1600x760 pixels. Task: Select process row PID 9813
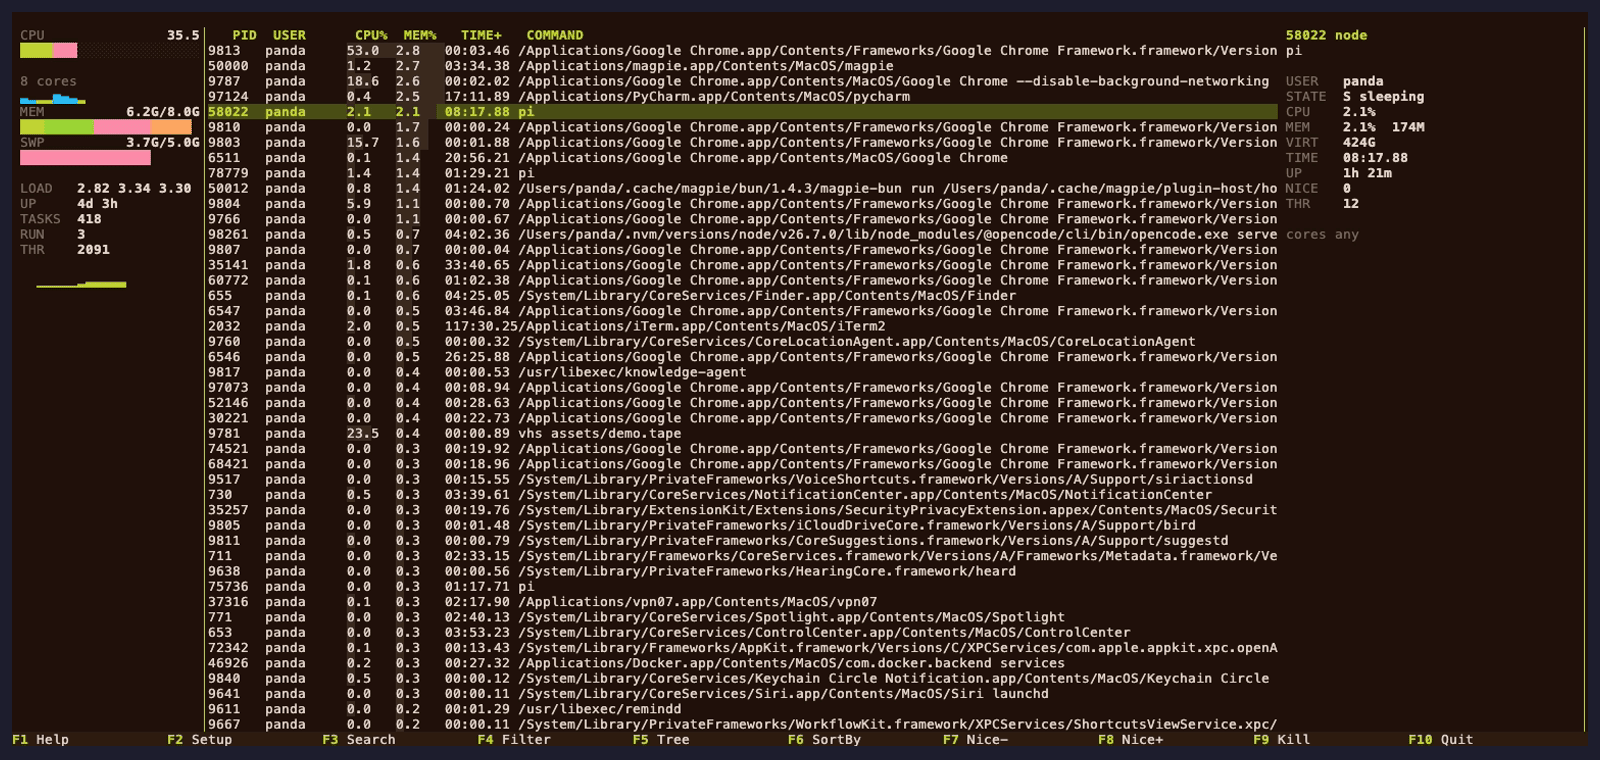[742, 51]
